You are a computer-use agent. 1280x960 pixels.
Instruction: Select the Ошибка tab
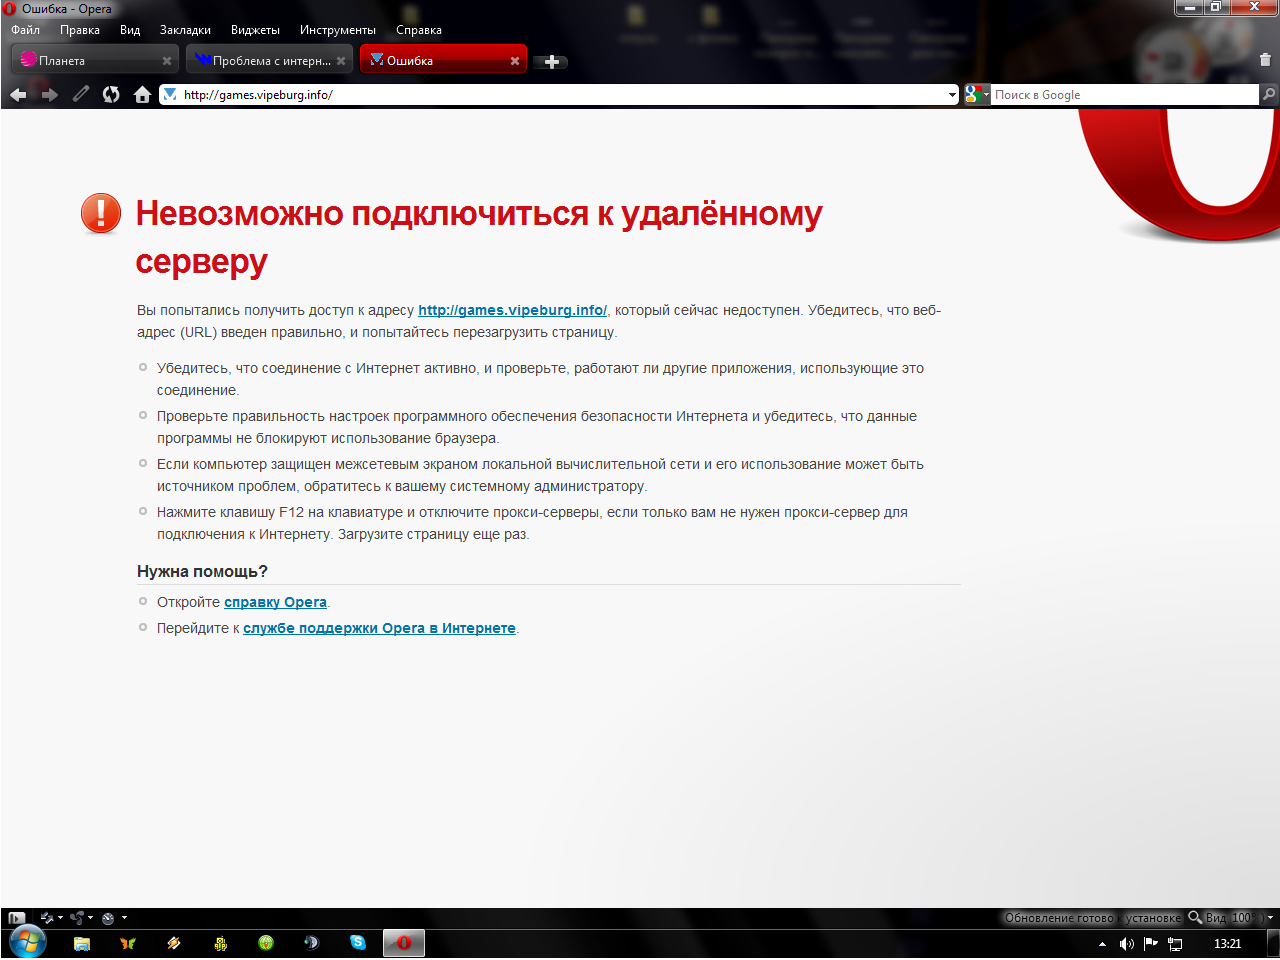click(x=443, y=60)
